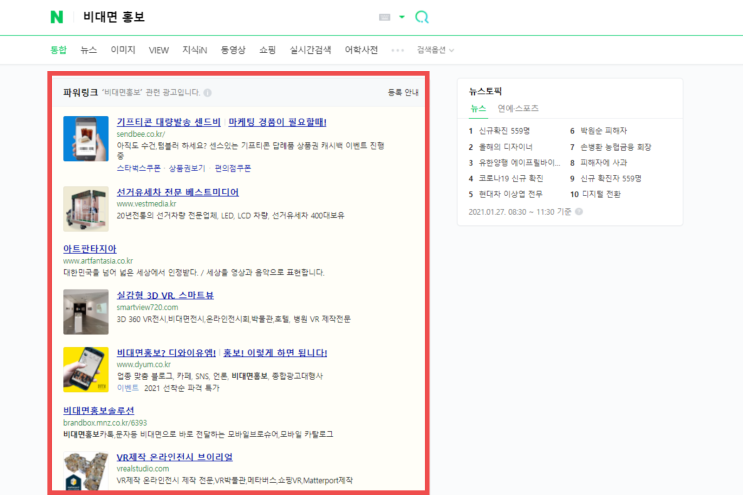Screen dimensions: 743x495
Task: Open the 실감형 3D VR 스마트뷰 link
Action: [x=165, y=296]
